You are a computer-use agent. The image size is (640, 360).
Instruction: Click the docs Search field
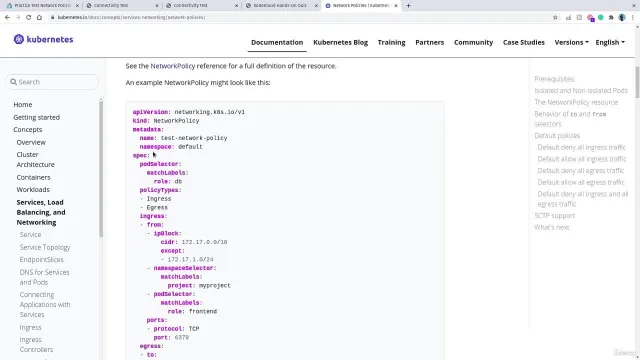coord(52,82)
